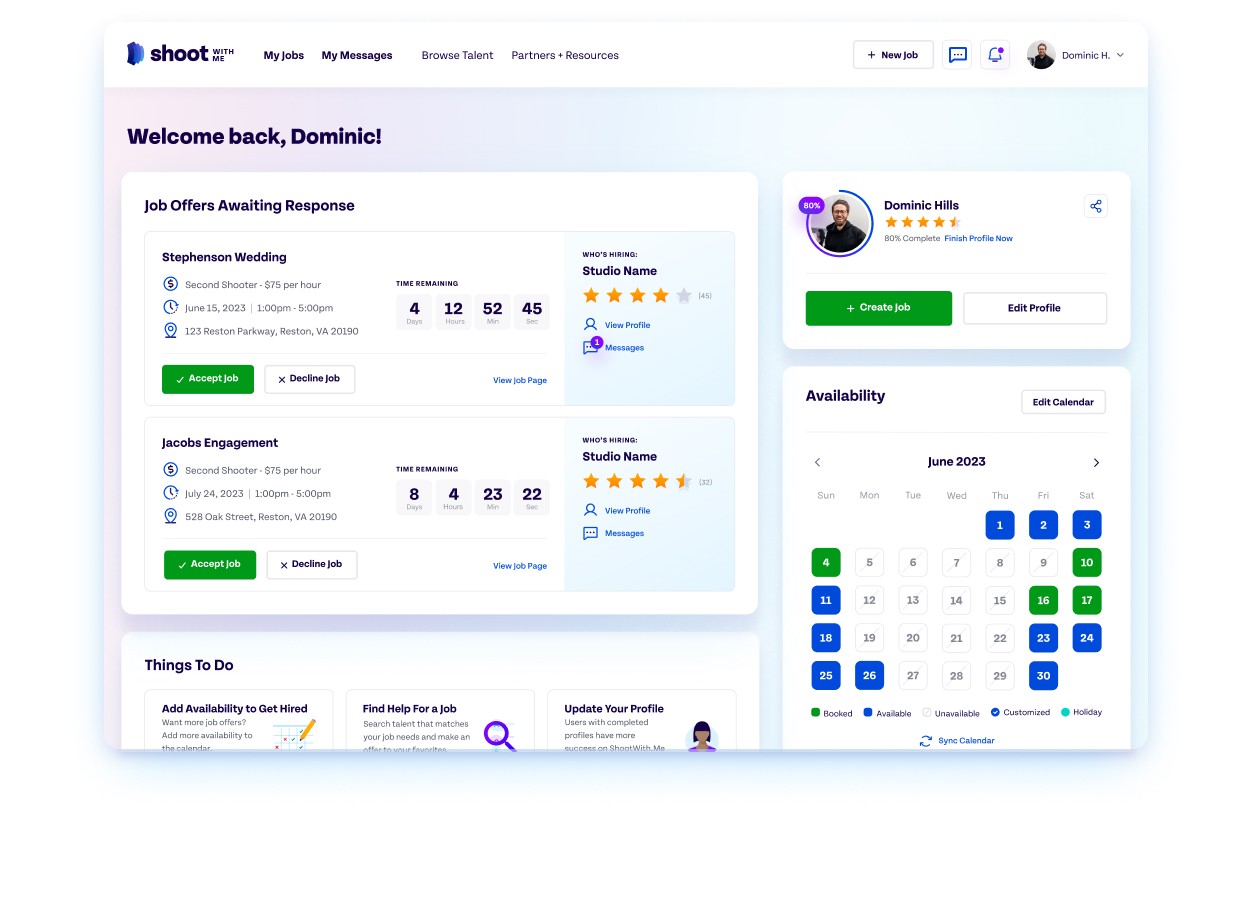Accept the Stephenson Wedding job
Screen dimensions: 1250x900
208,379
